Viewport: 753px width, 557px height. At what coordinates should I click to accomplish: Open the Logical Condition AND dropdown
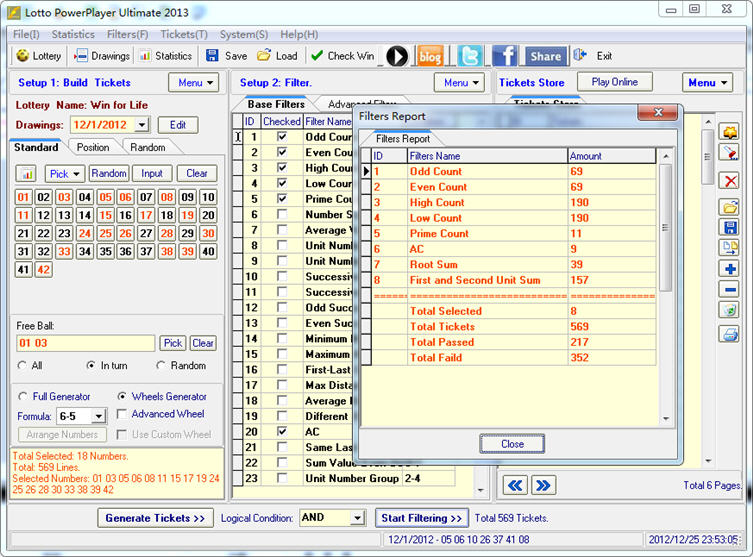click(x=357, y=518)
